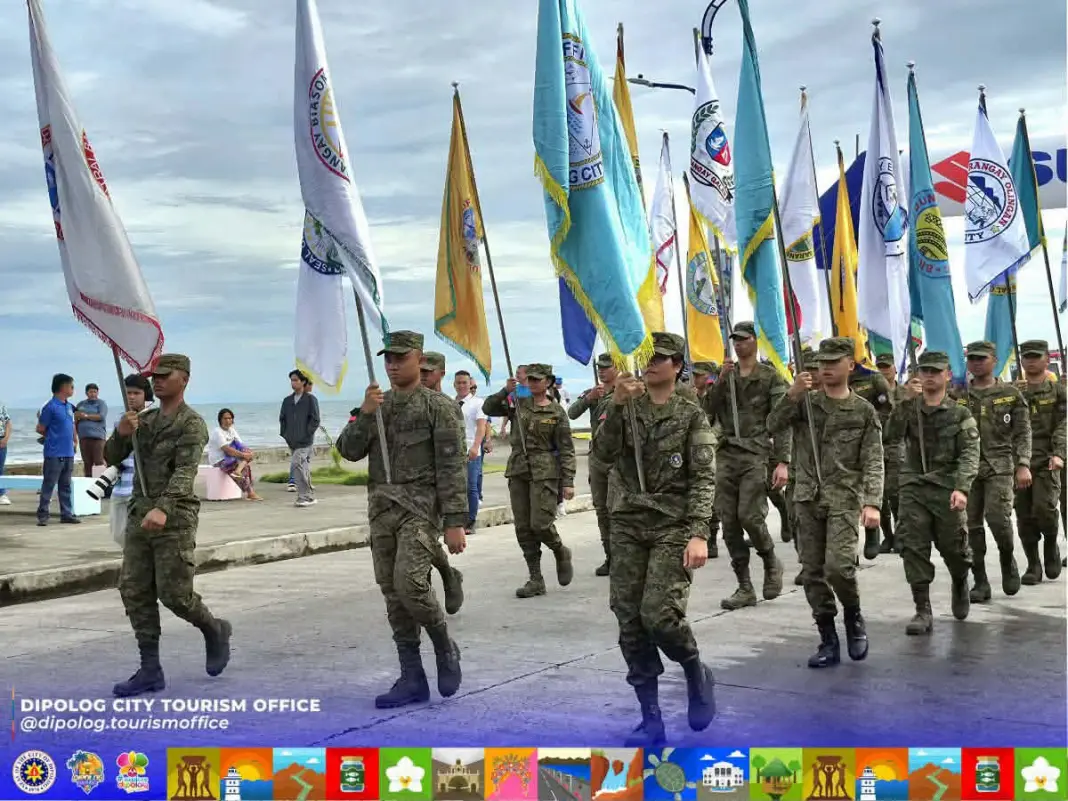Select the first mountain trail tile
Image resolution: width=1068 pixels, height=801 pixels.
pos(299,774)
